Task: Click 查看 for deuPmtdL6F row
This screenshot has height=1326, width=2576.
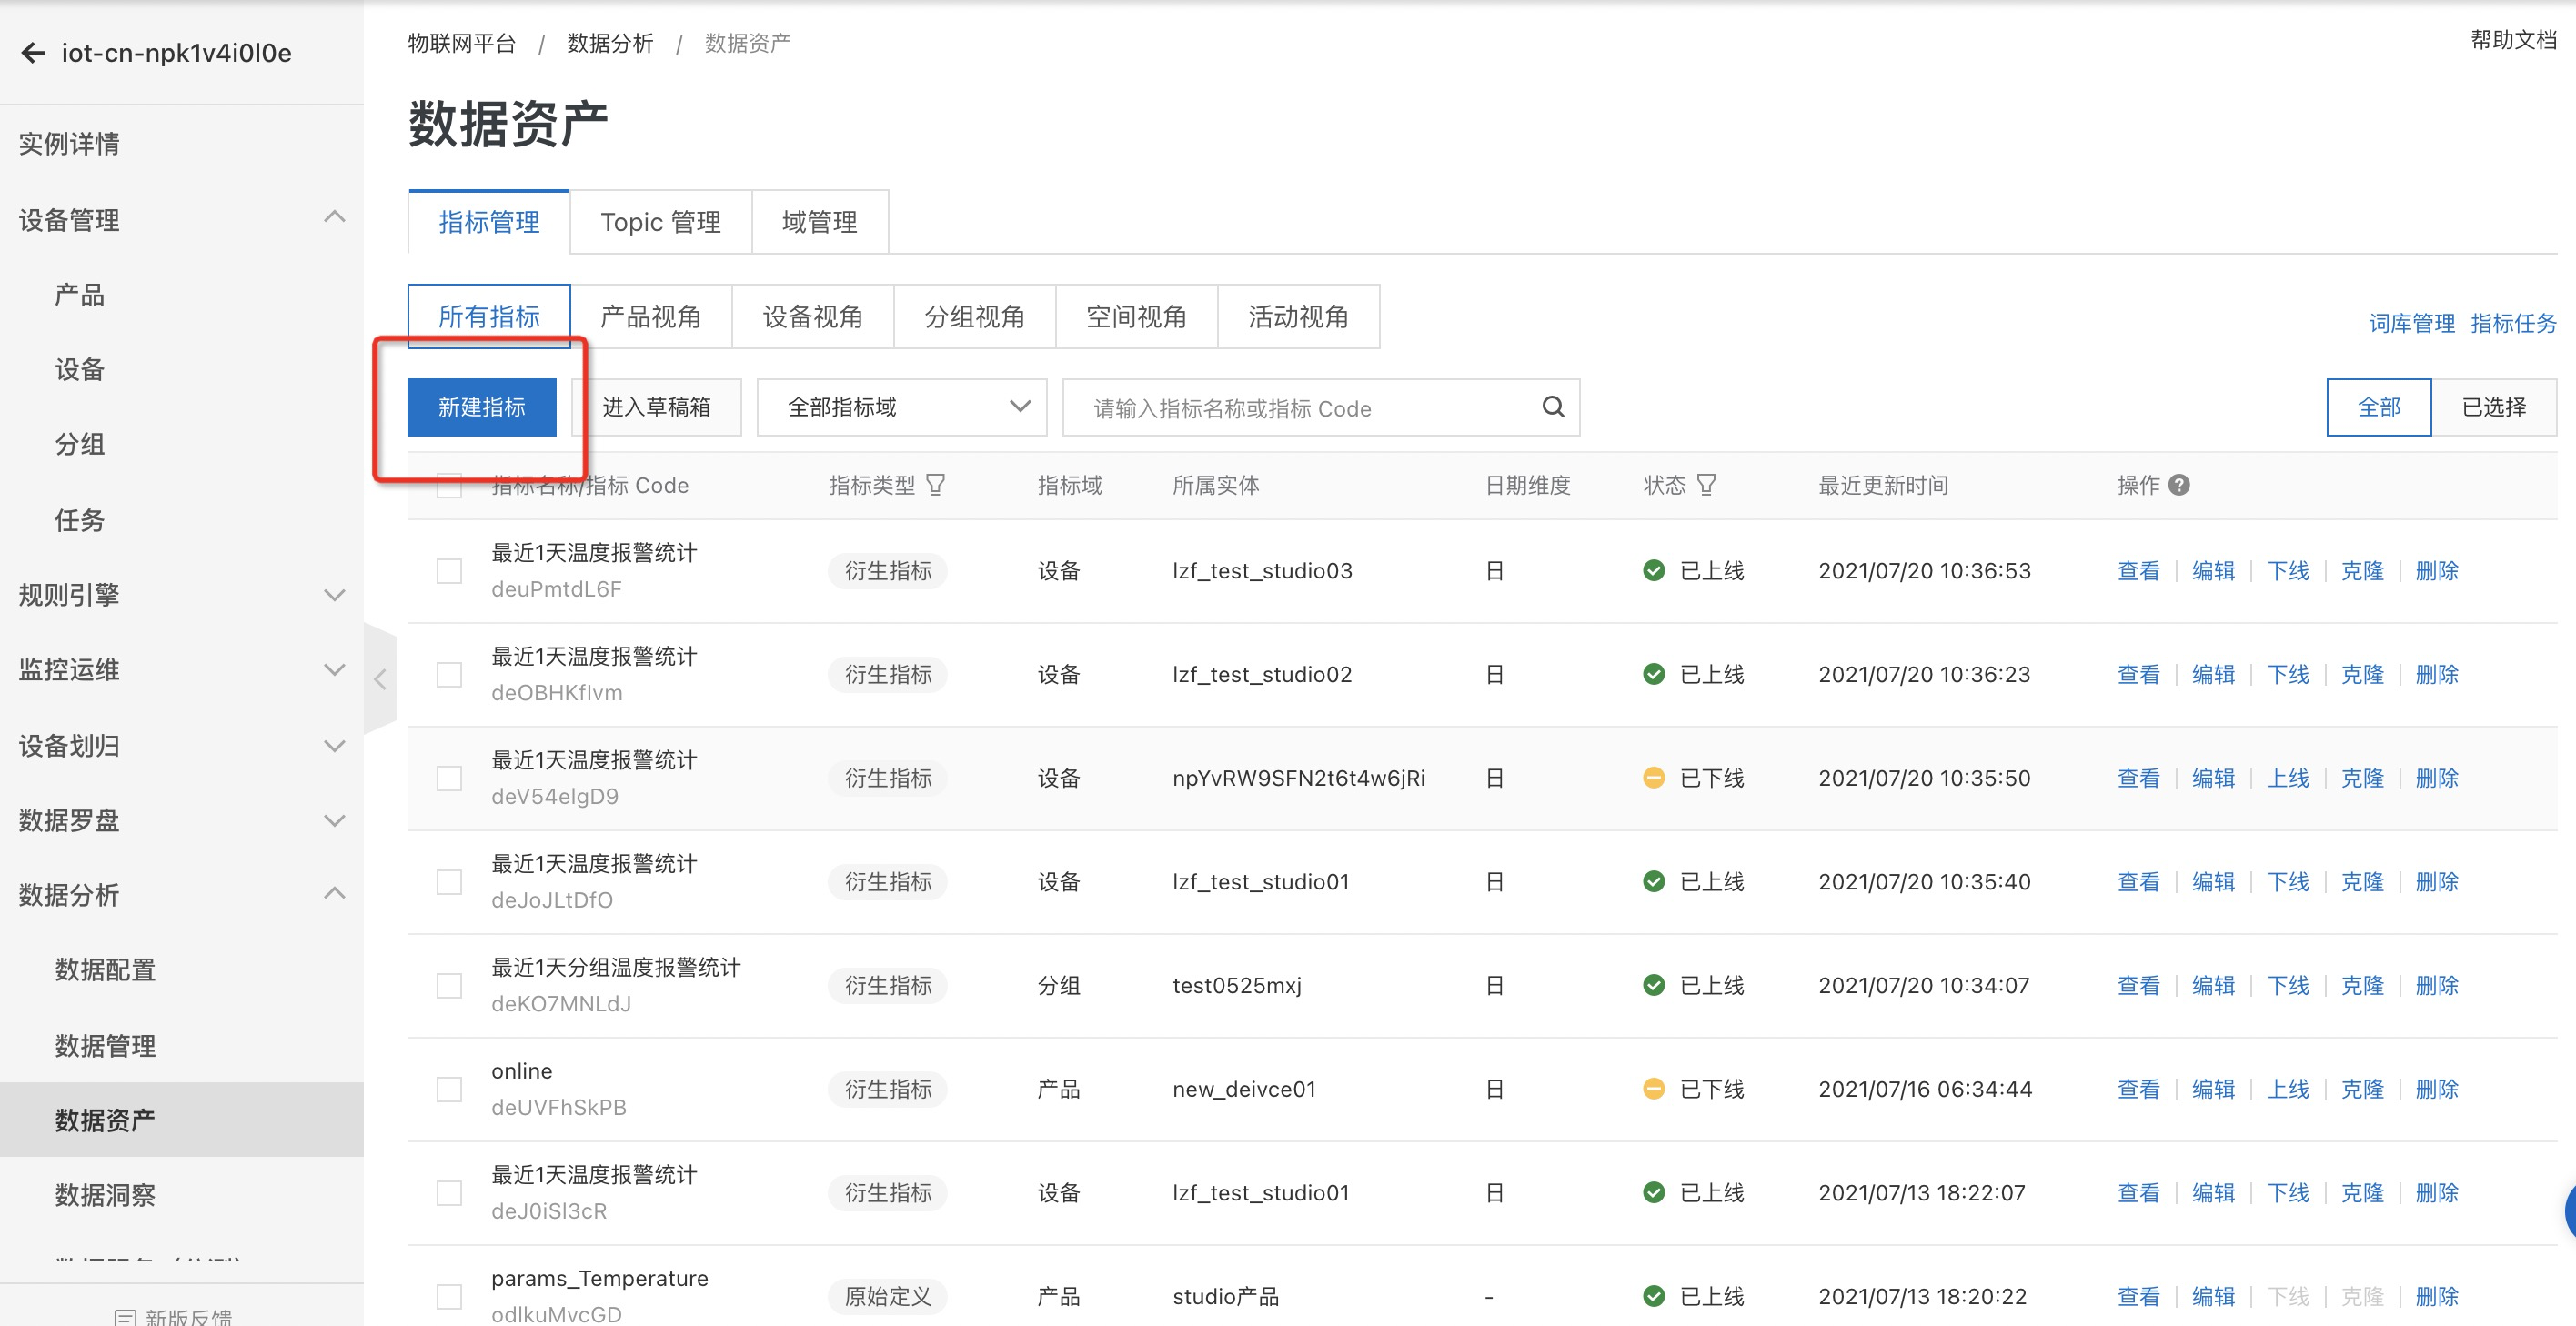Action: click(2138, 571)
